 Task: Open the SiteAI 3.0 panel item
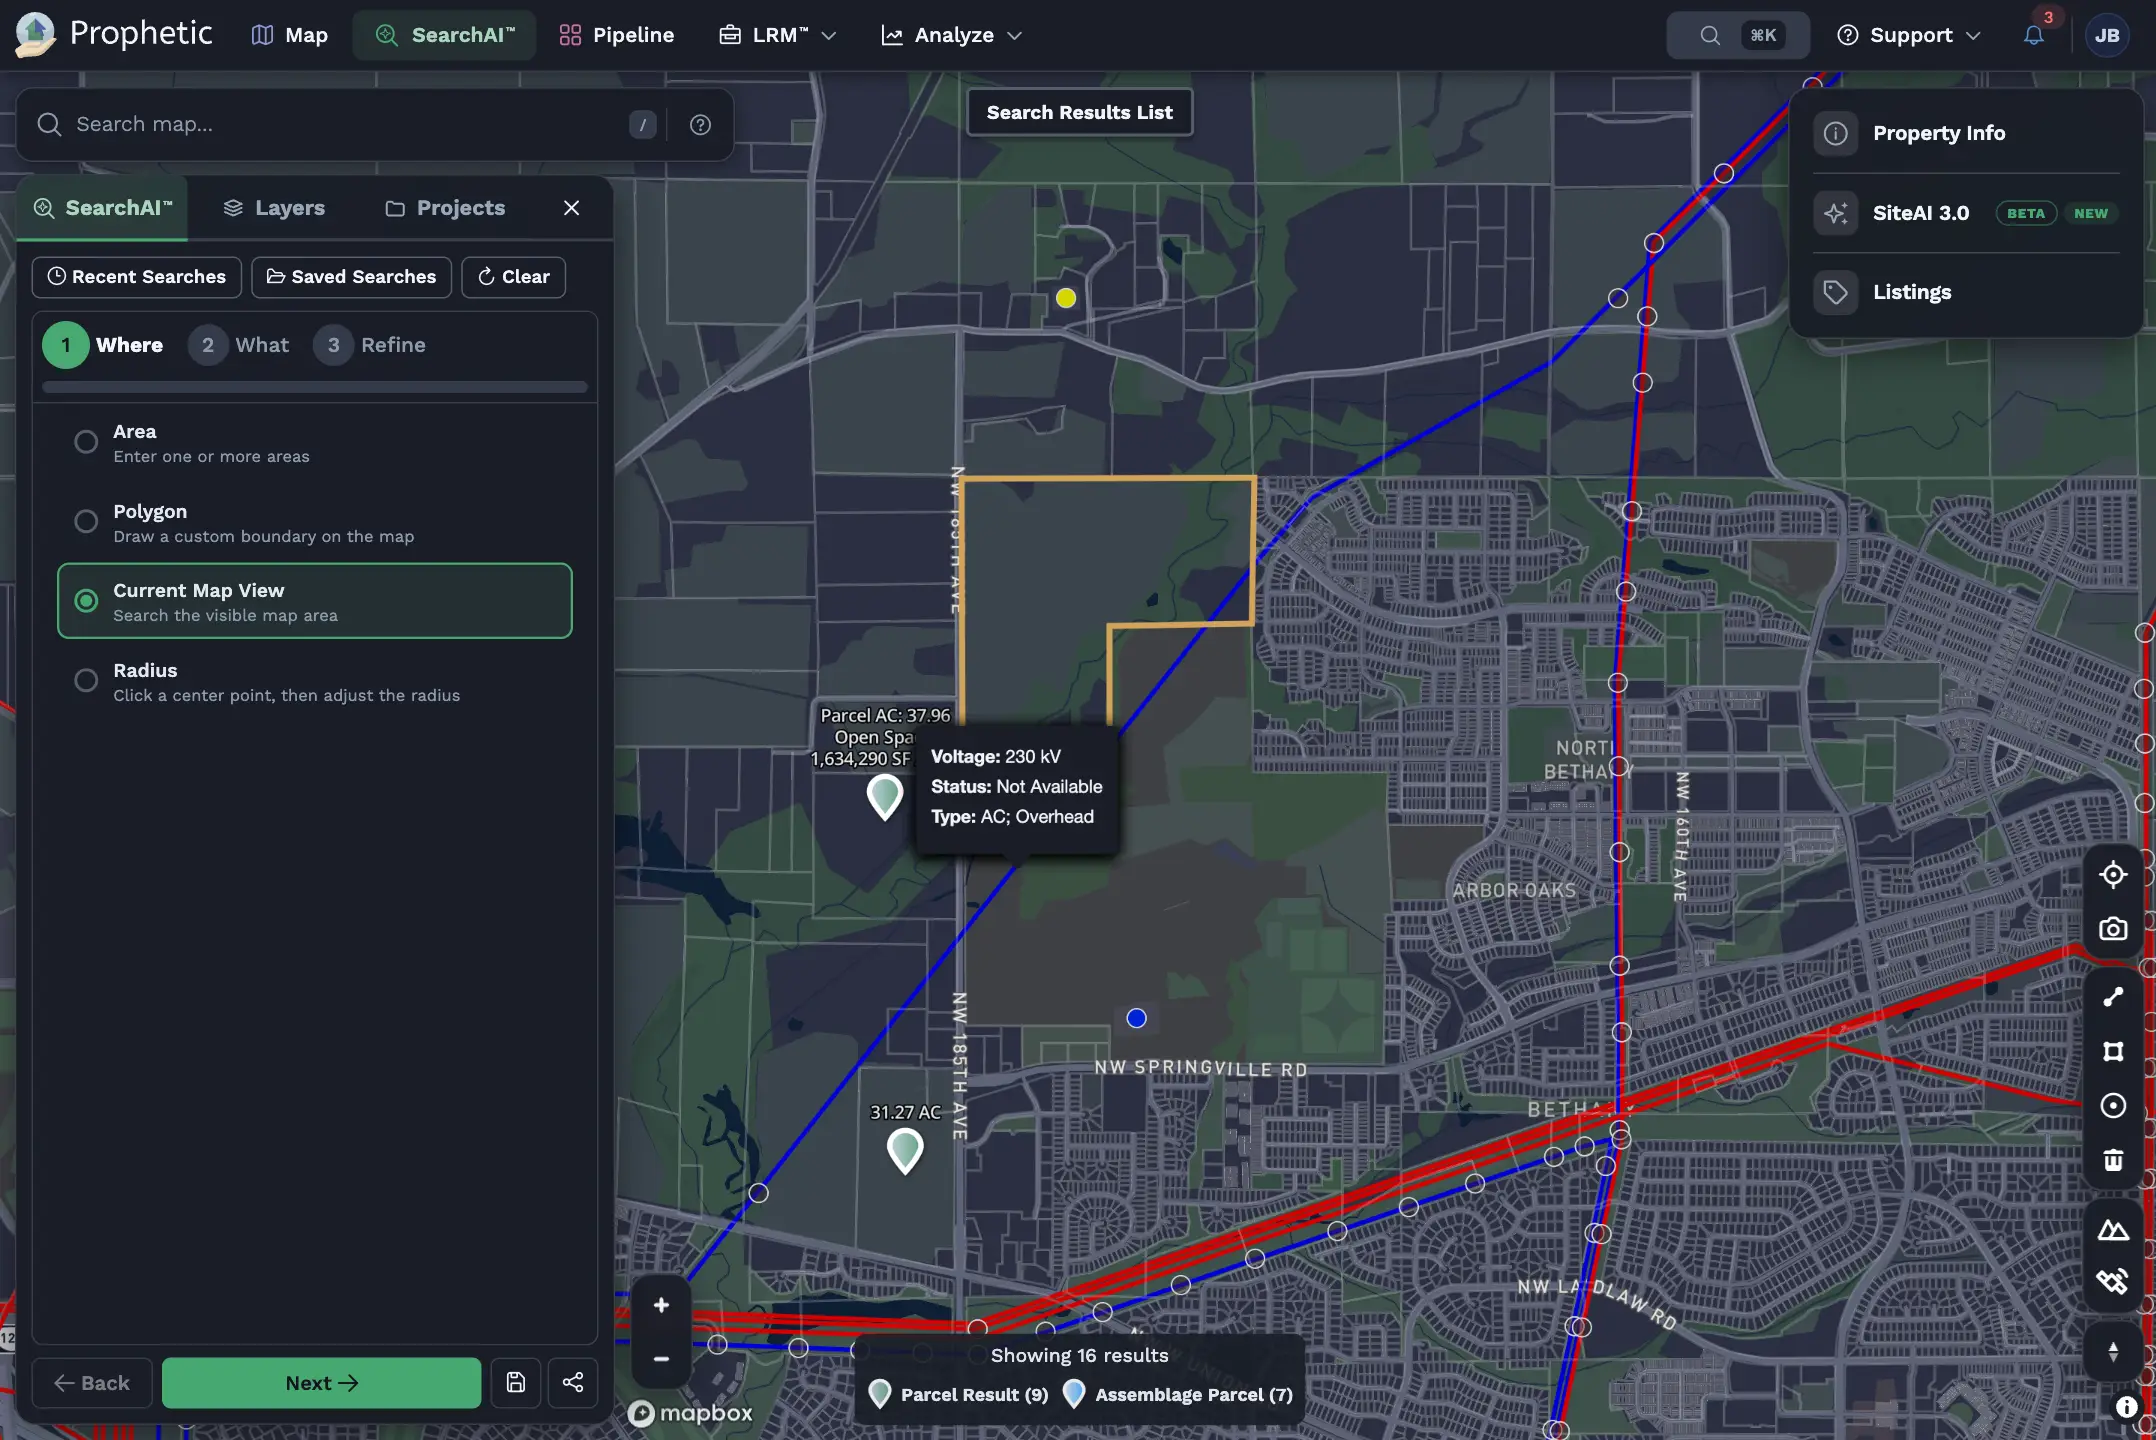pos(1965,213)
